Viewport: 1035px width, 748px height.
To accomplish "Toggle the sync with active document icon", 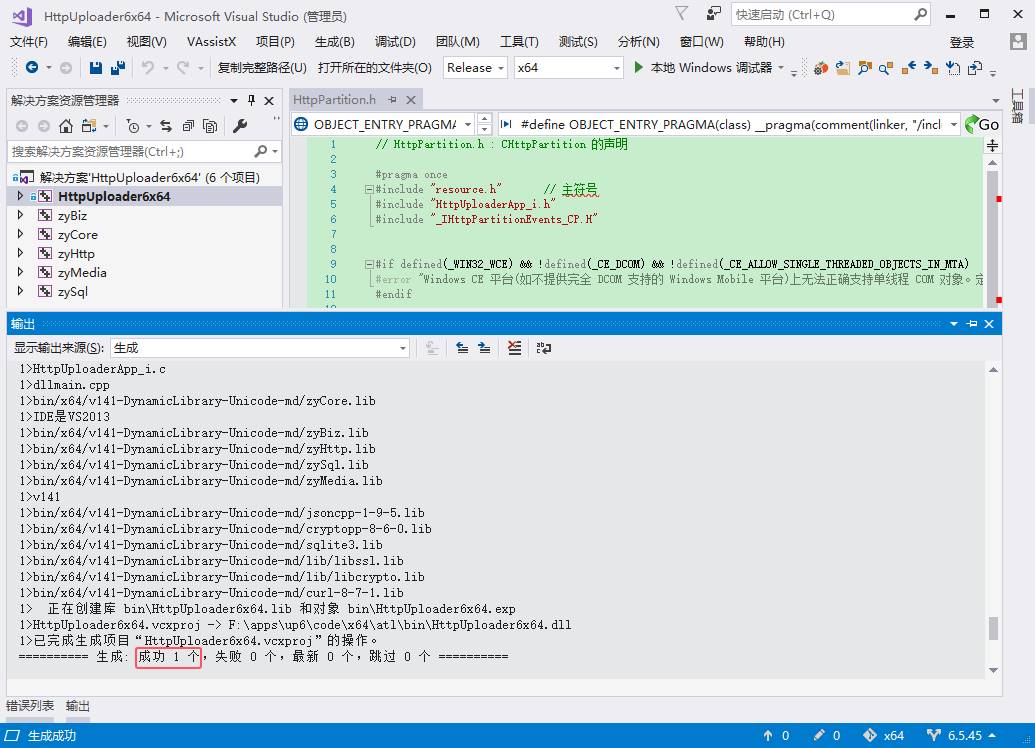I will 165,126.
